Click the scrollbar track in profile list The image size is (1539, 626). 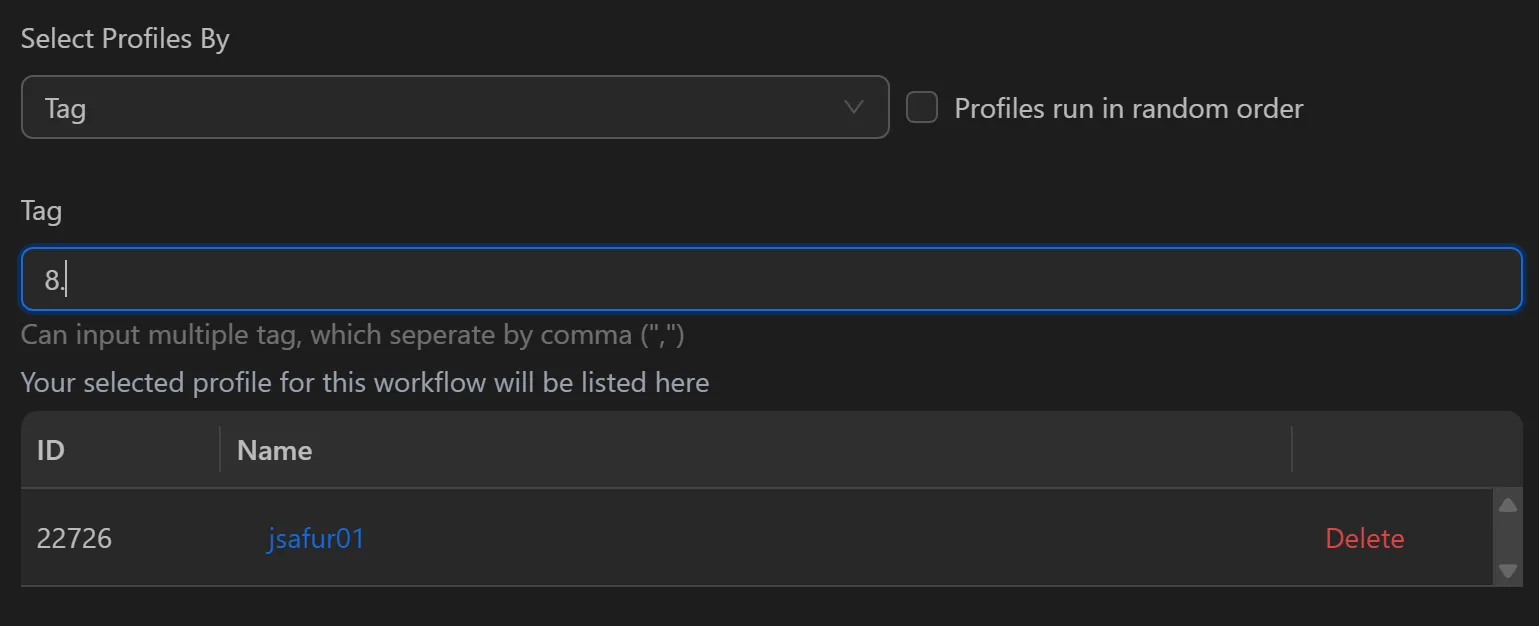1508,538
